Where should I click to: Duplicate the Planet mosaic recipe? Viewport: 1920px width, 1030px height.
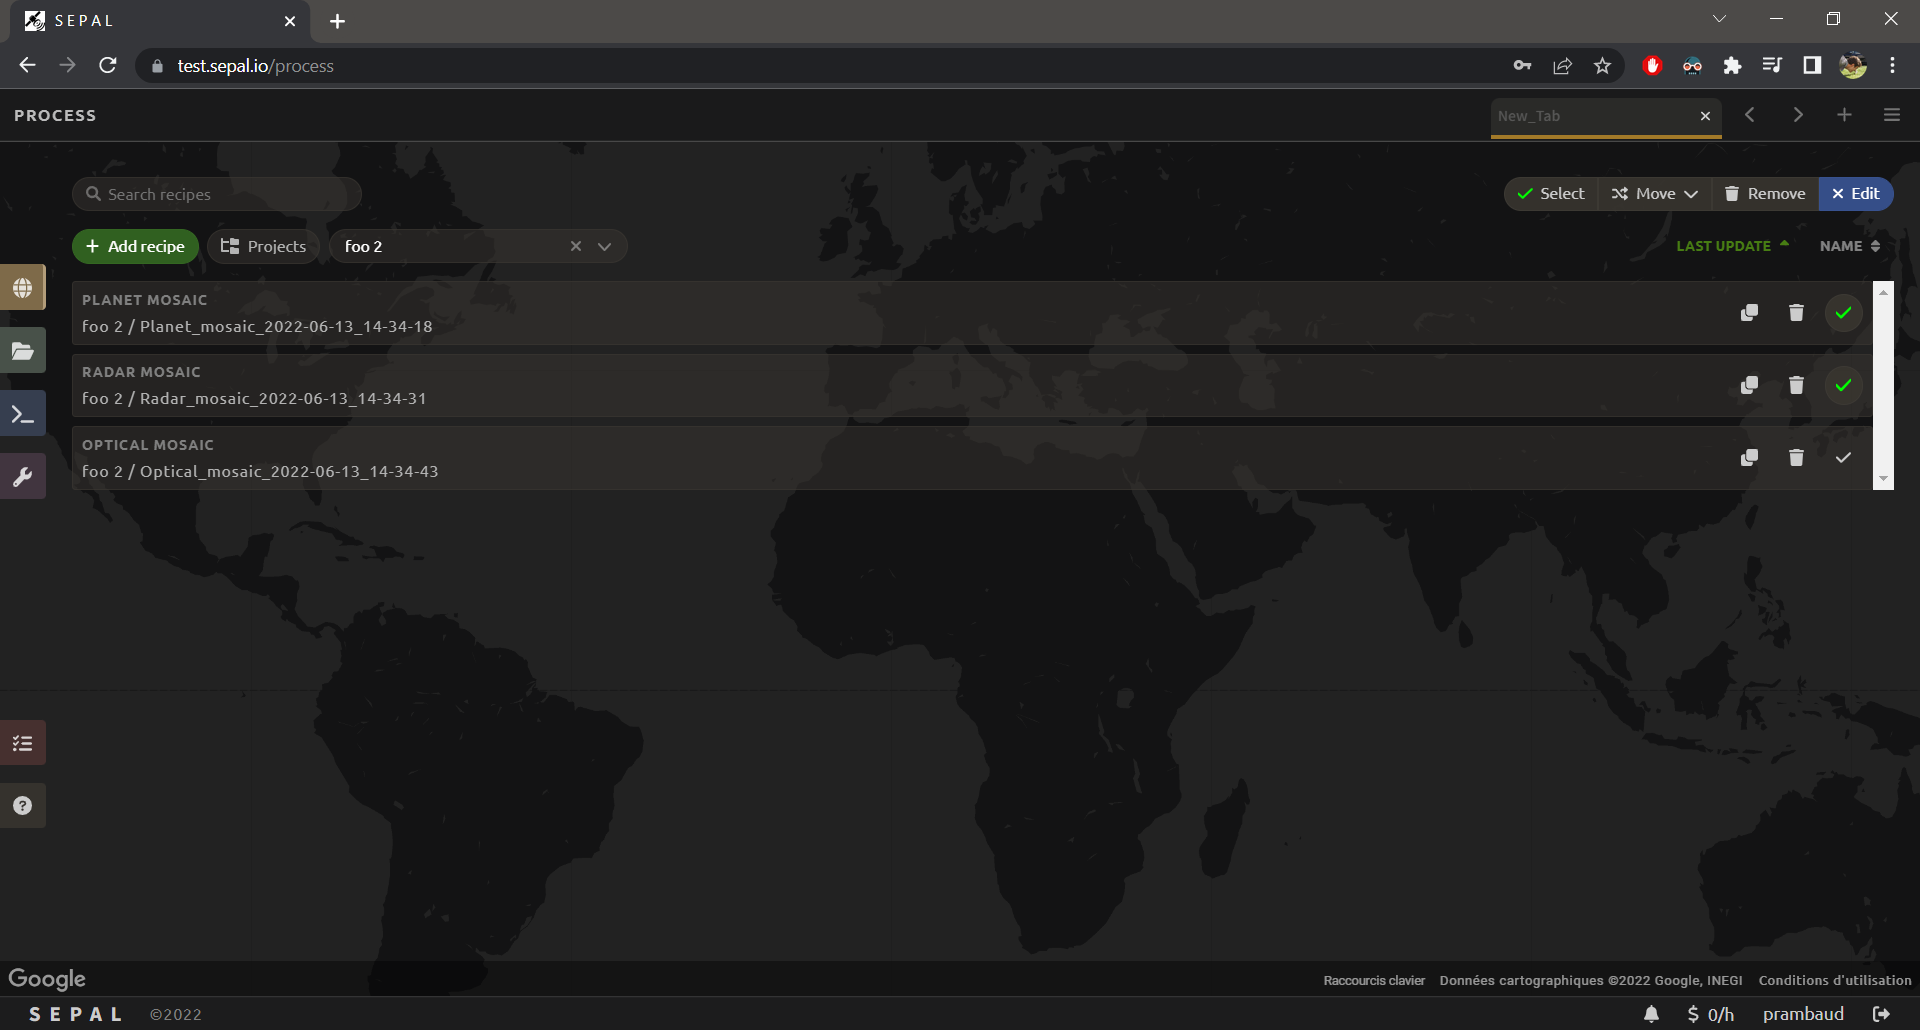1749,313
